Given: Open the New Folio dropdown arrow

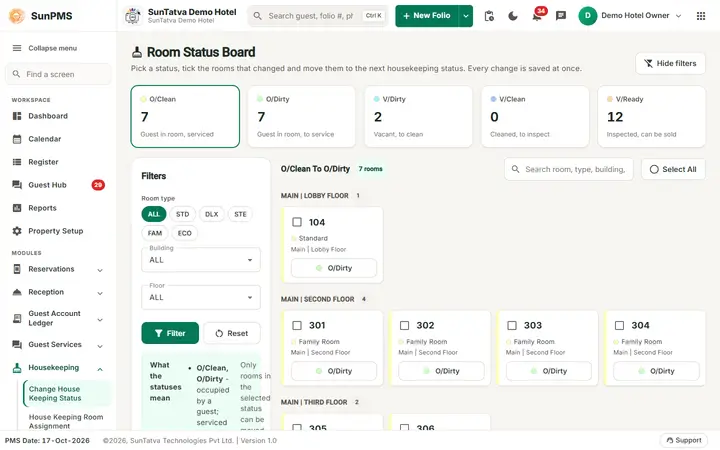Looking at the screenshot, I should point(466,16).
